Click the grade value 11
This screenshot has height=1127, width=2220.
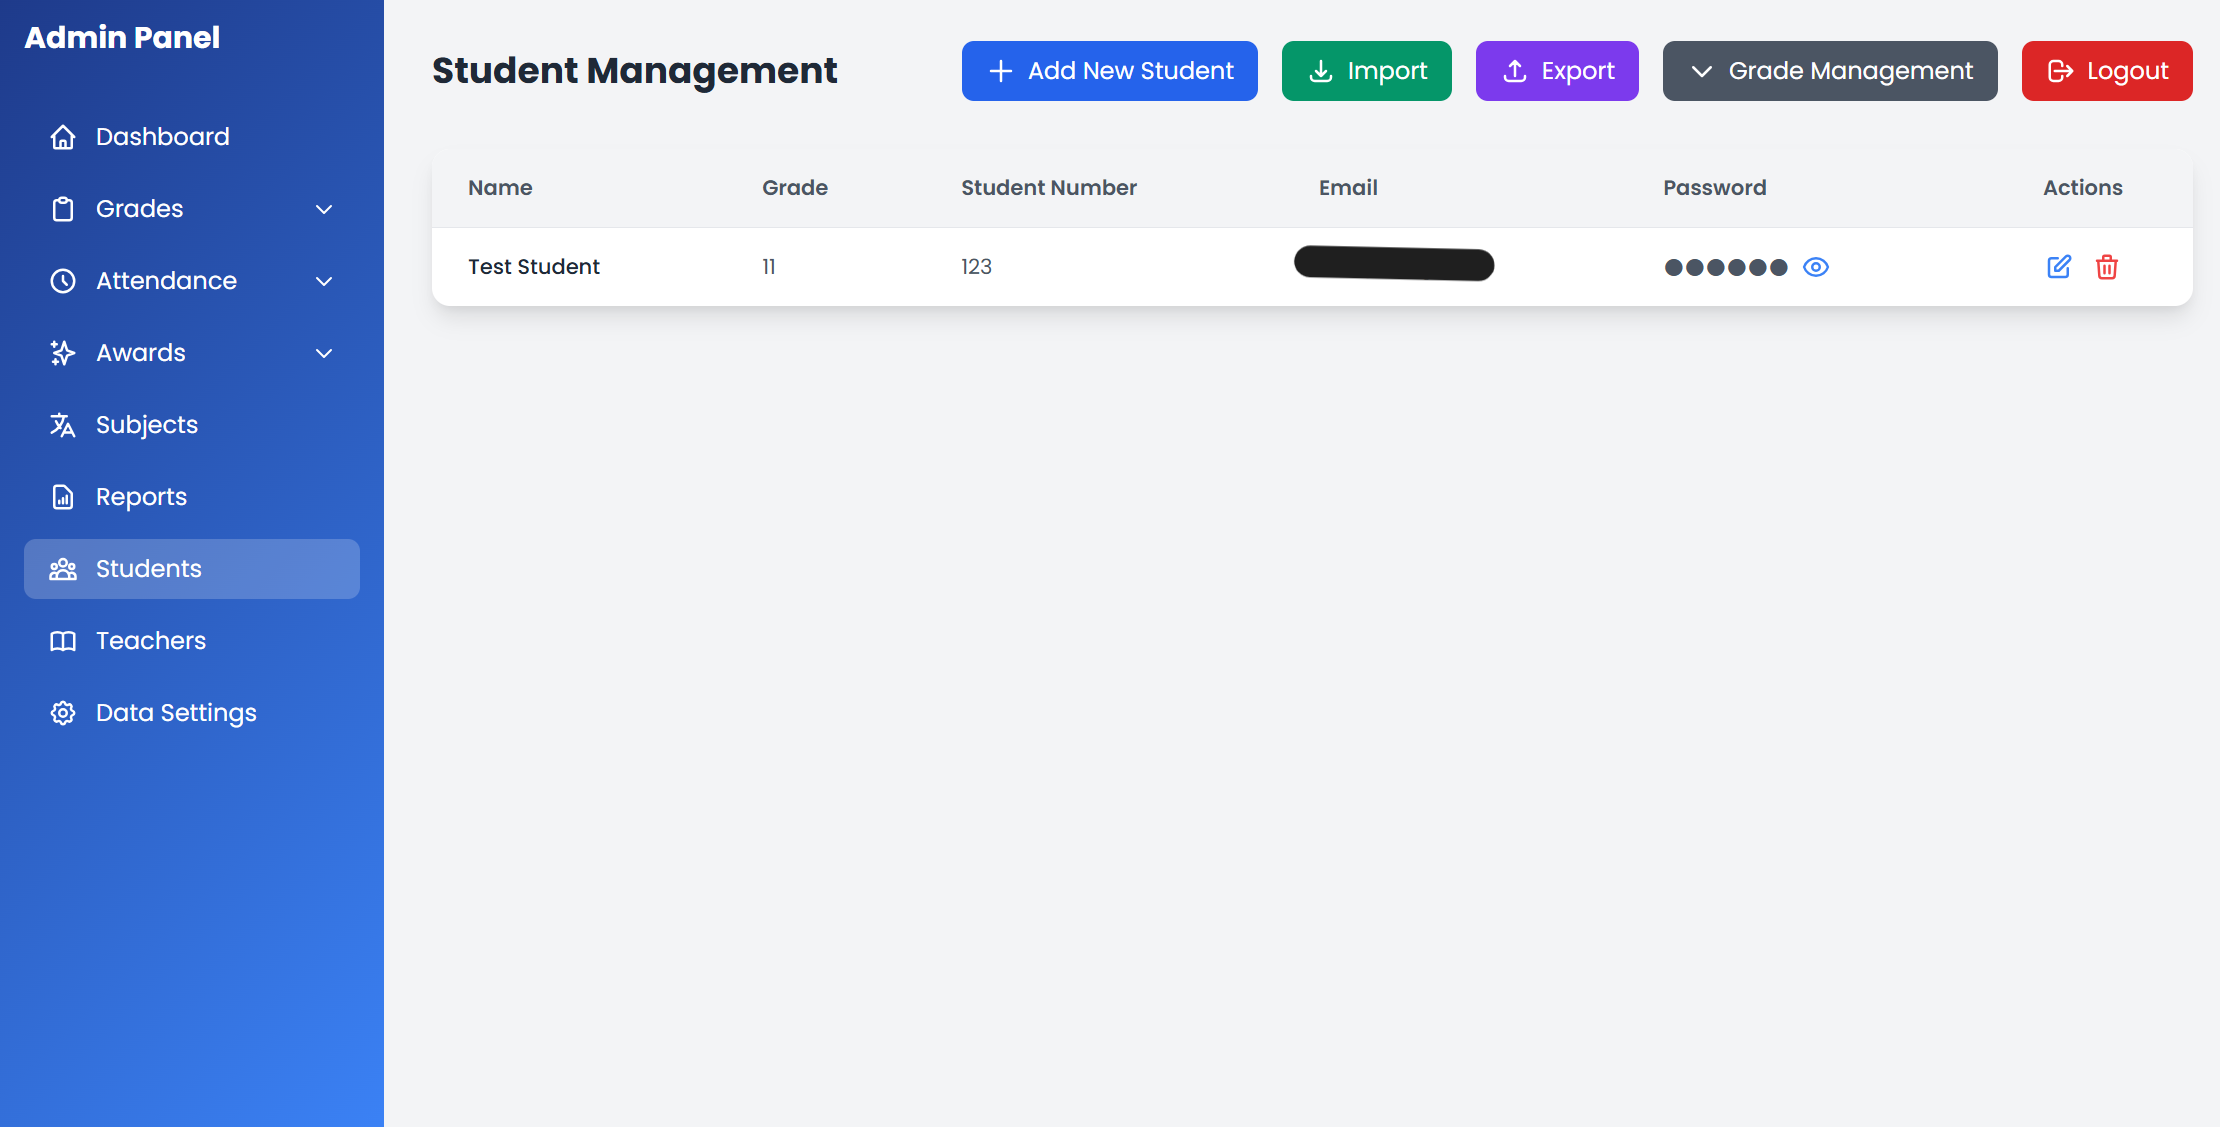tap(769, 267)
